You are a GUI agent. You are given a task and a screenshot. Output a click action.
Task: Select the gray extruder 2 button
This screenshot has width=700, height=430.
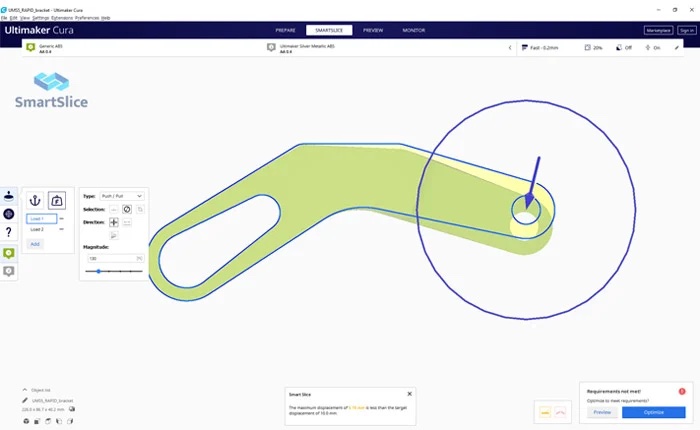pyautogui.click(x=8, y=271)
